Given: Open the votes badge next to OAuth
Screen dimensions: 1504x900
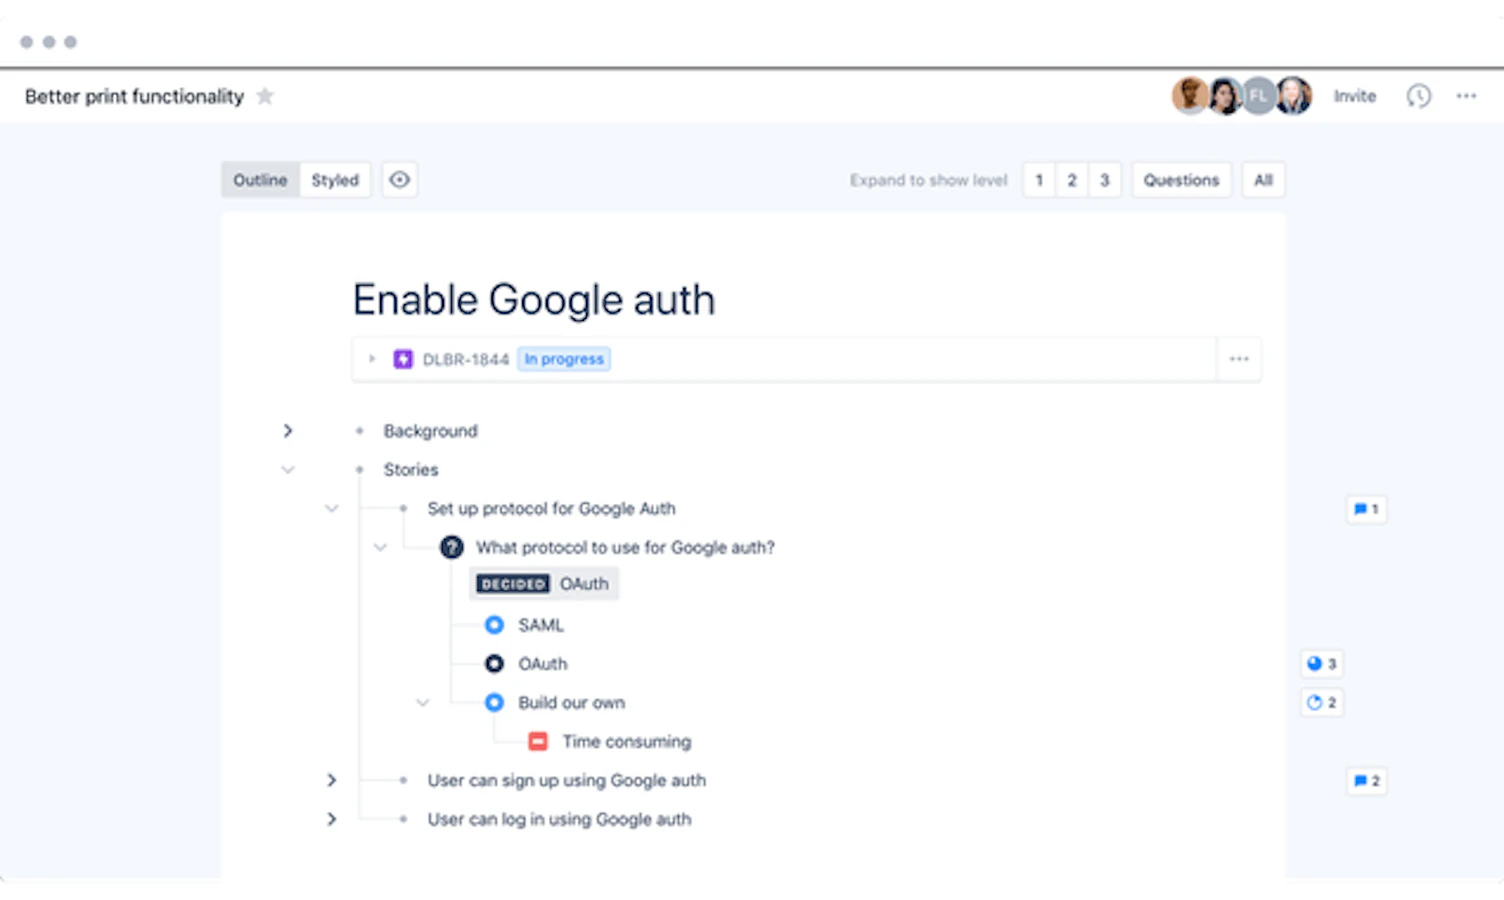Looking at the screenshot, I should (1322, 664).
